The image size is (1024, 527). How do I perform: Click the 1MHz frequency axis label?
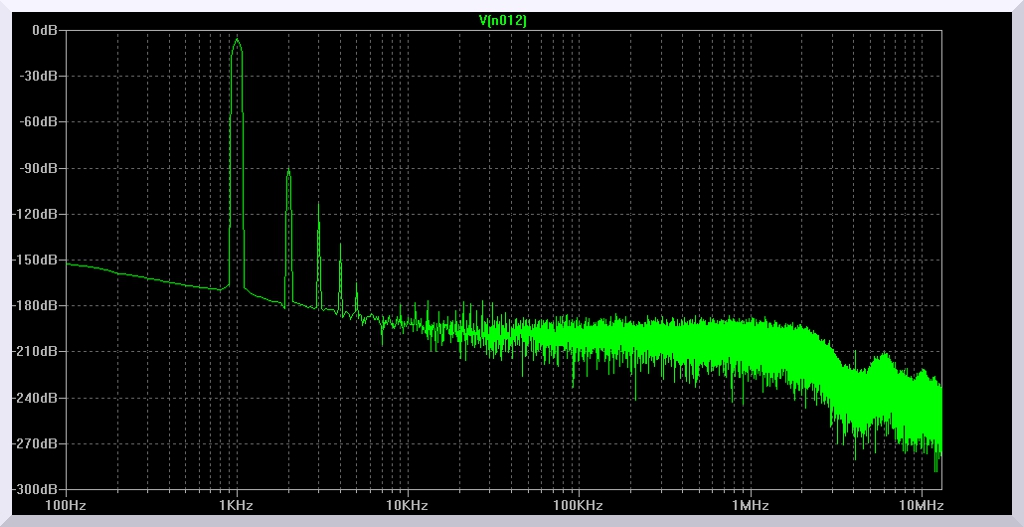click(749, 505)
